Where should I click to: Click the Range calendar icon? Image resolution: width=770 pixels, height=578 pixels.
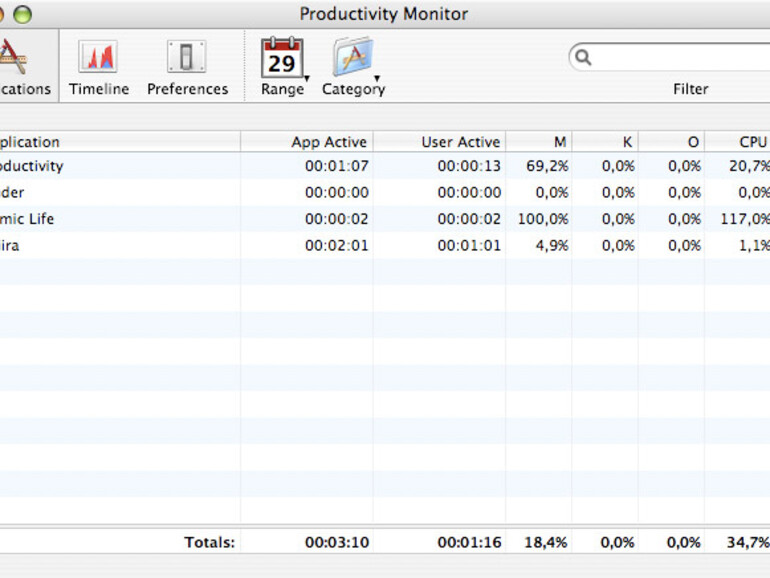click(281, 58)
